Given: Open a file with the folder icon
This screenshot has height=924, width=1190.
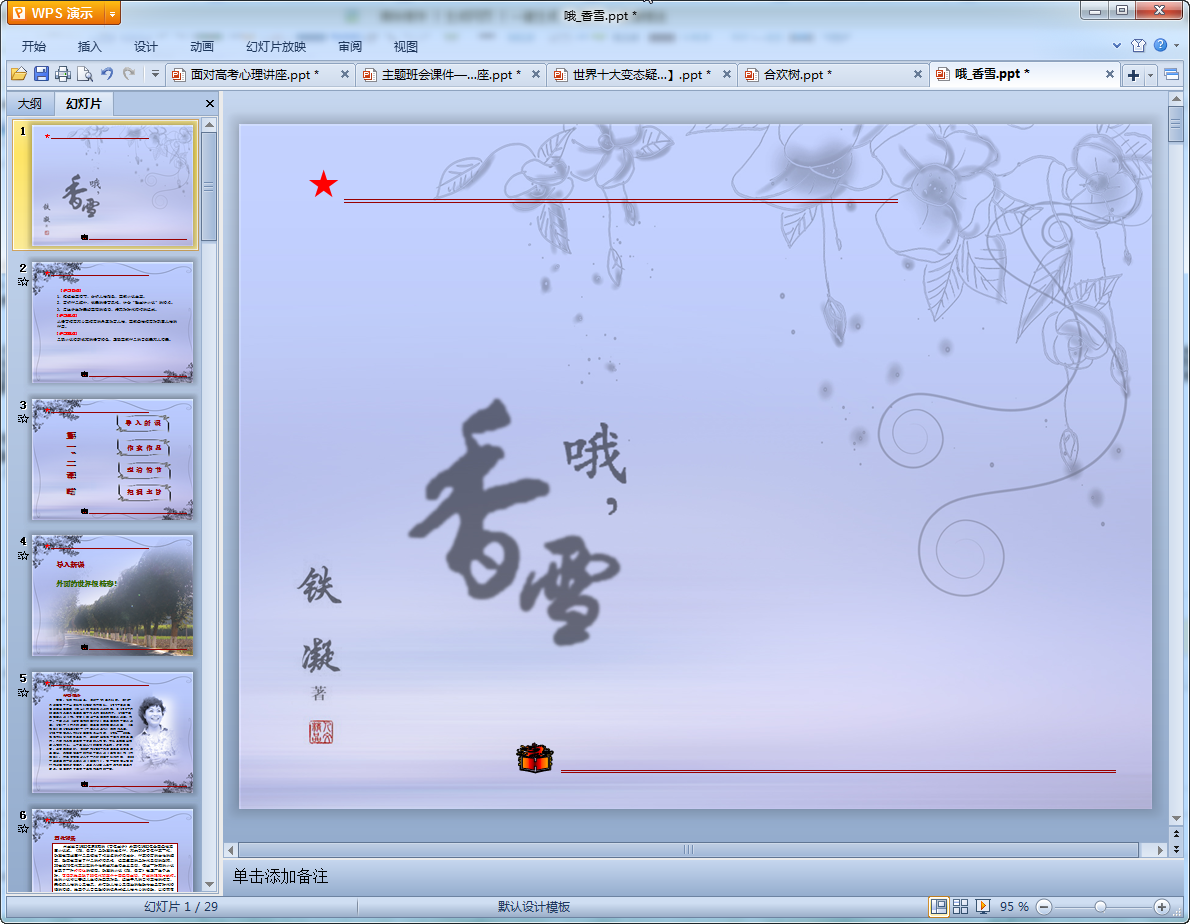Looking at the screenshot, I should pyautogui.click(x=19, y=74).
